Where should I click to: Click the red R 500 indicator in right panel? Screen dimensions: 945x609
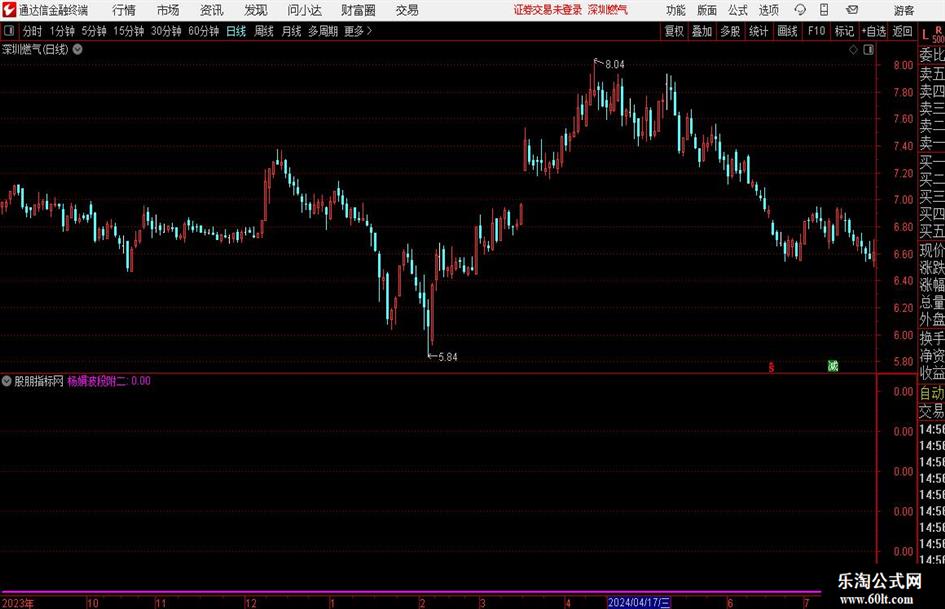938,34
